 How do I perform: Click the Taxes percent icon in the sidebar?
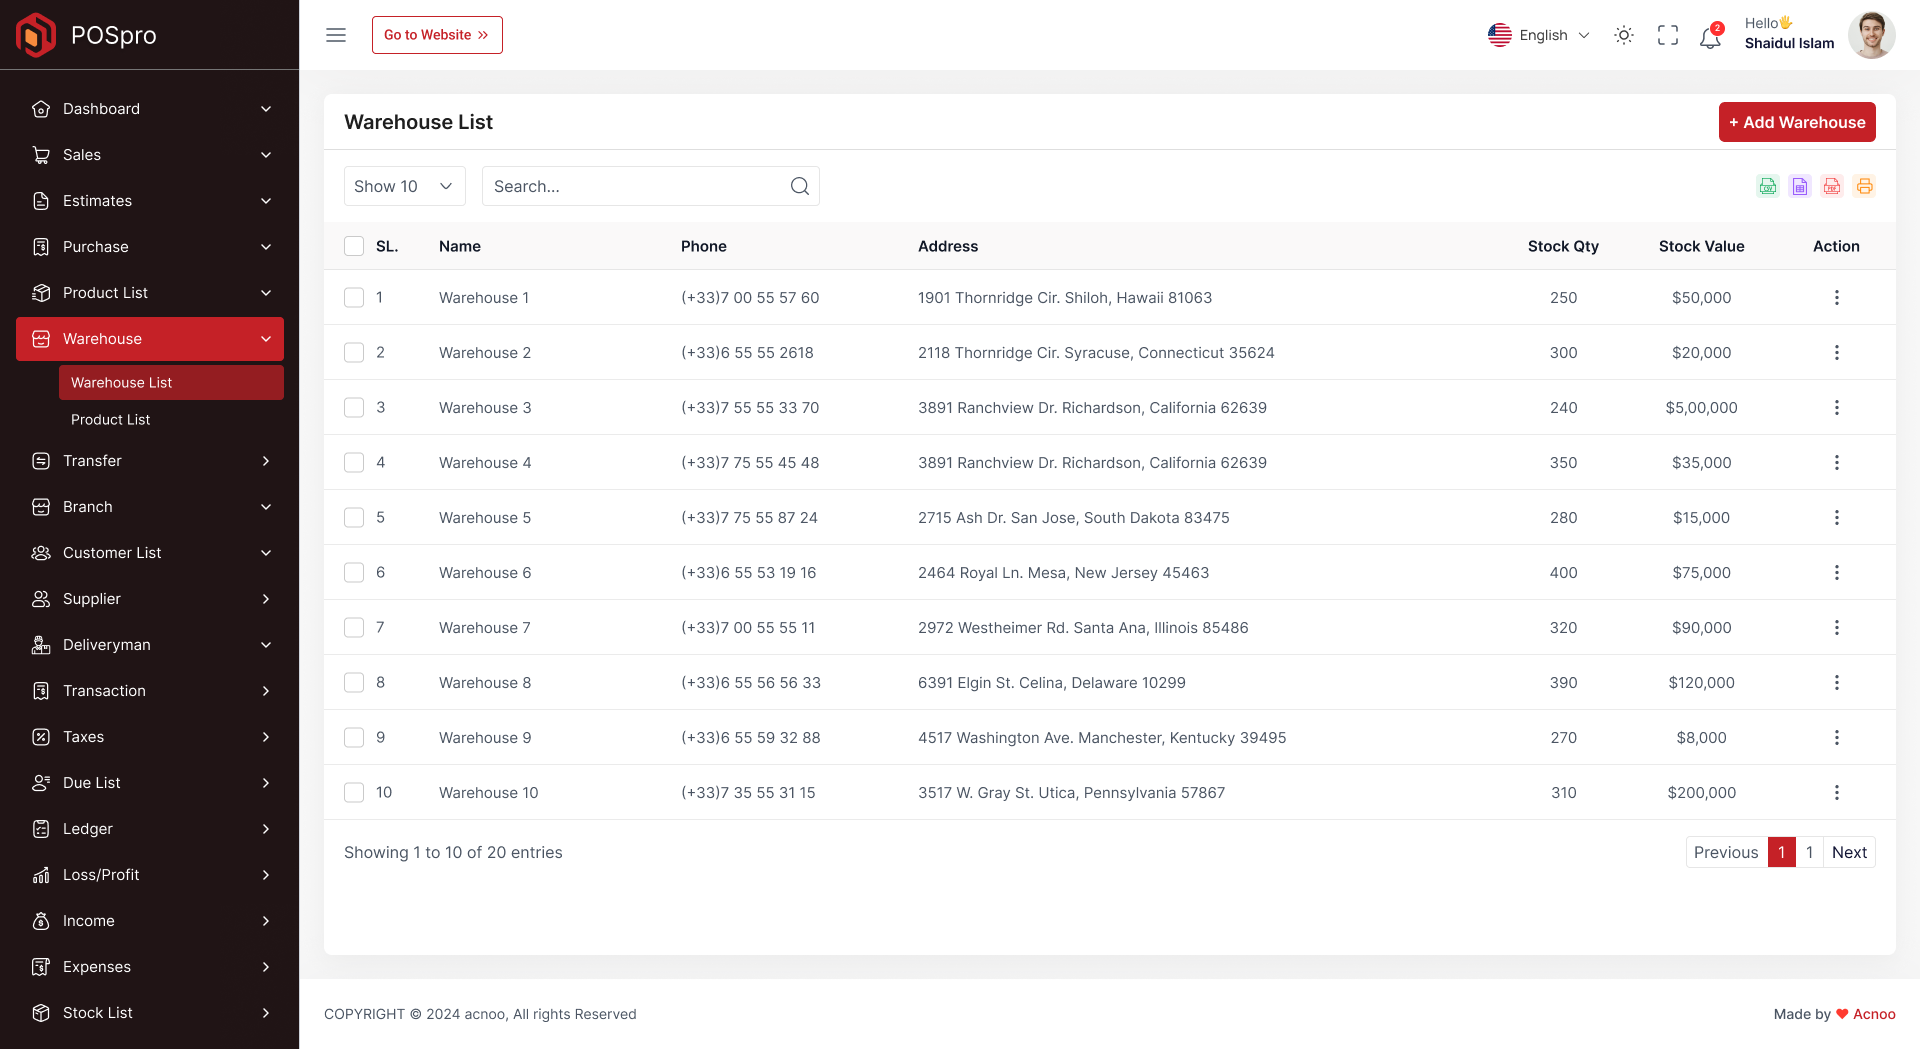click(41, 737)
